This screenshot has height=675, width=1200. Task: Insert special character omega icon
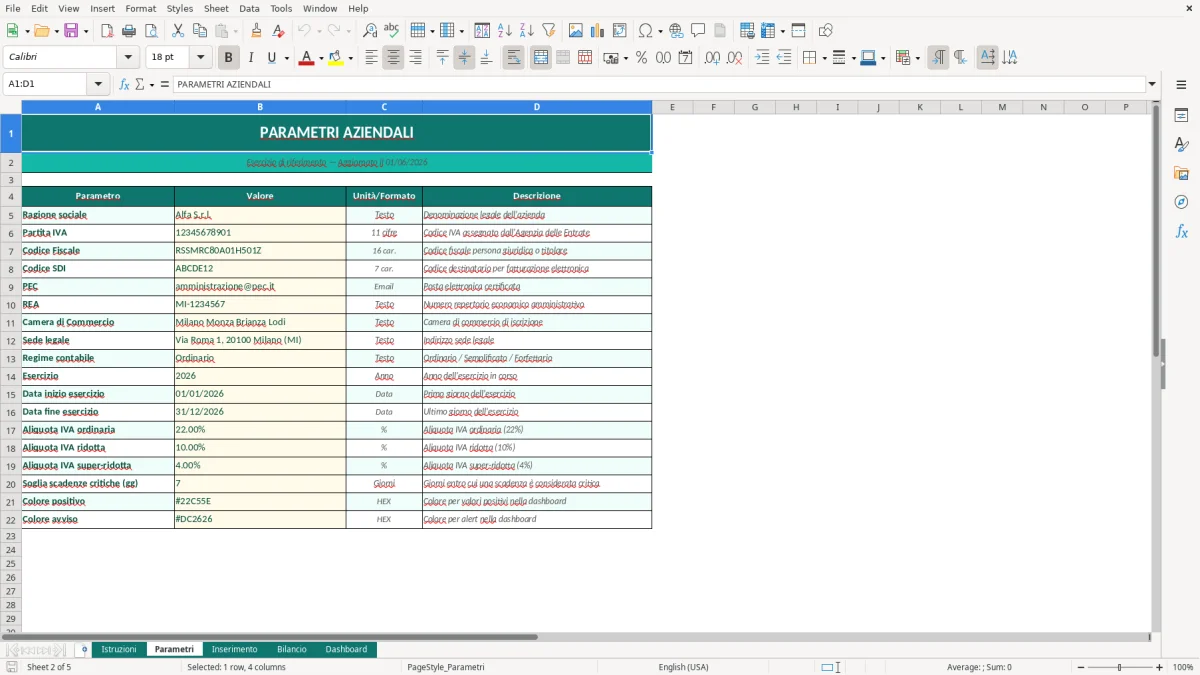point(645,31)
